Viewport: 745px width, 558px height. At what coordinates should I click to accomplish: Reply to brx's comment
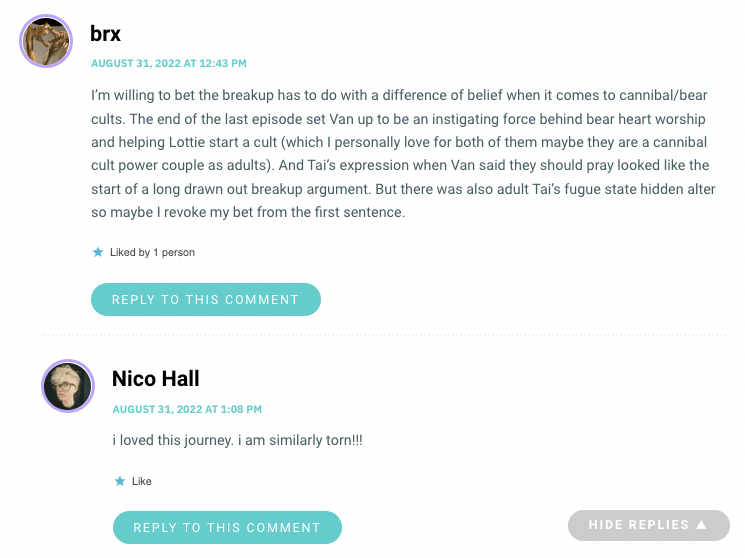(206, 299)
